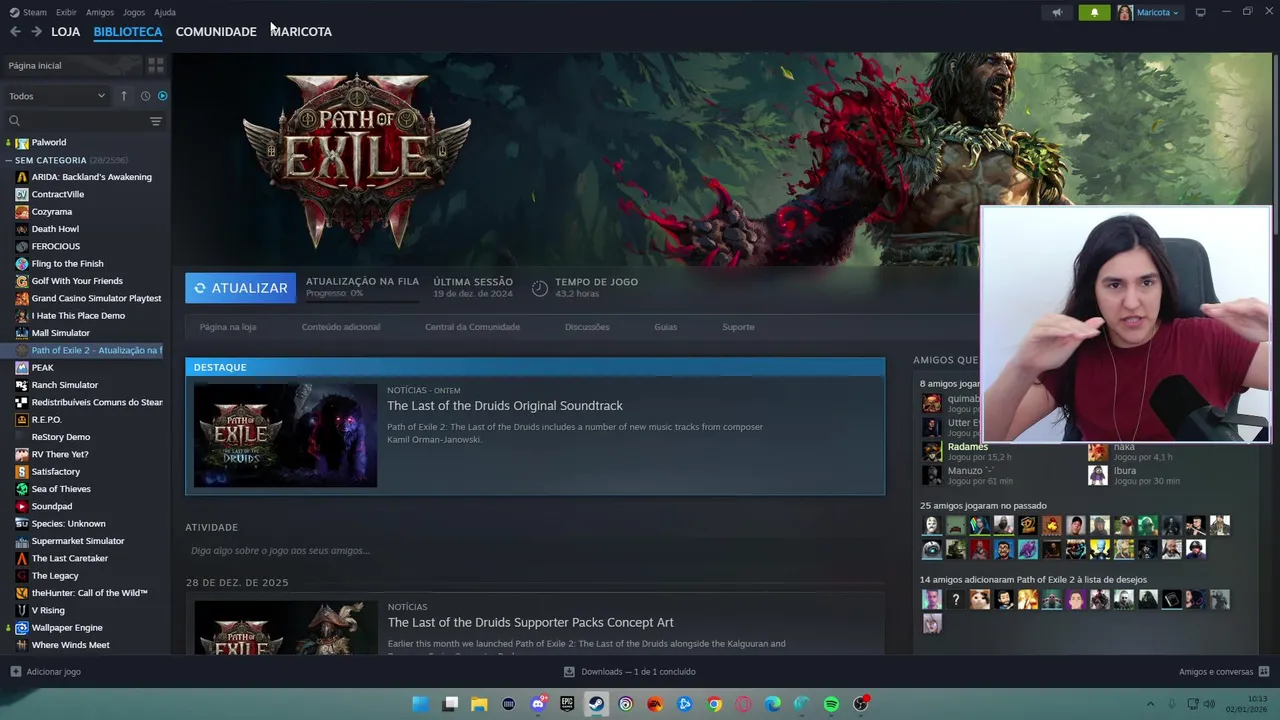Open the Amigos menu
Screen dimensions: 1280x720
(100, 13)
